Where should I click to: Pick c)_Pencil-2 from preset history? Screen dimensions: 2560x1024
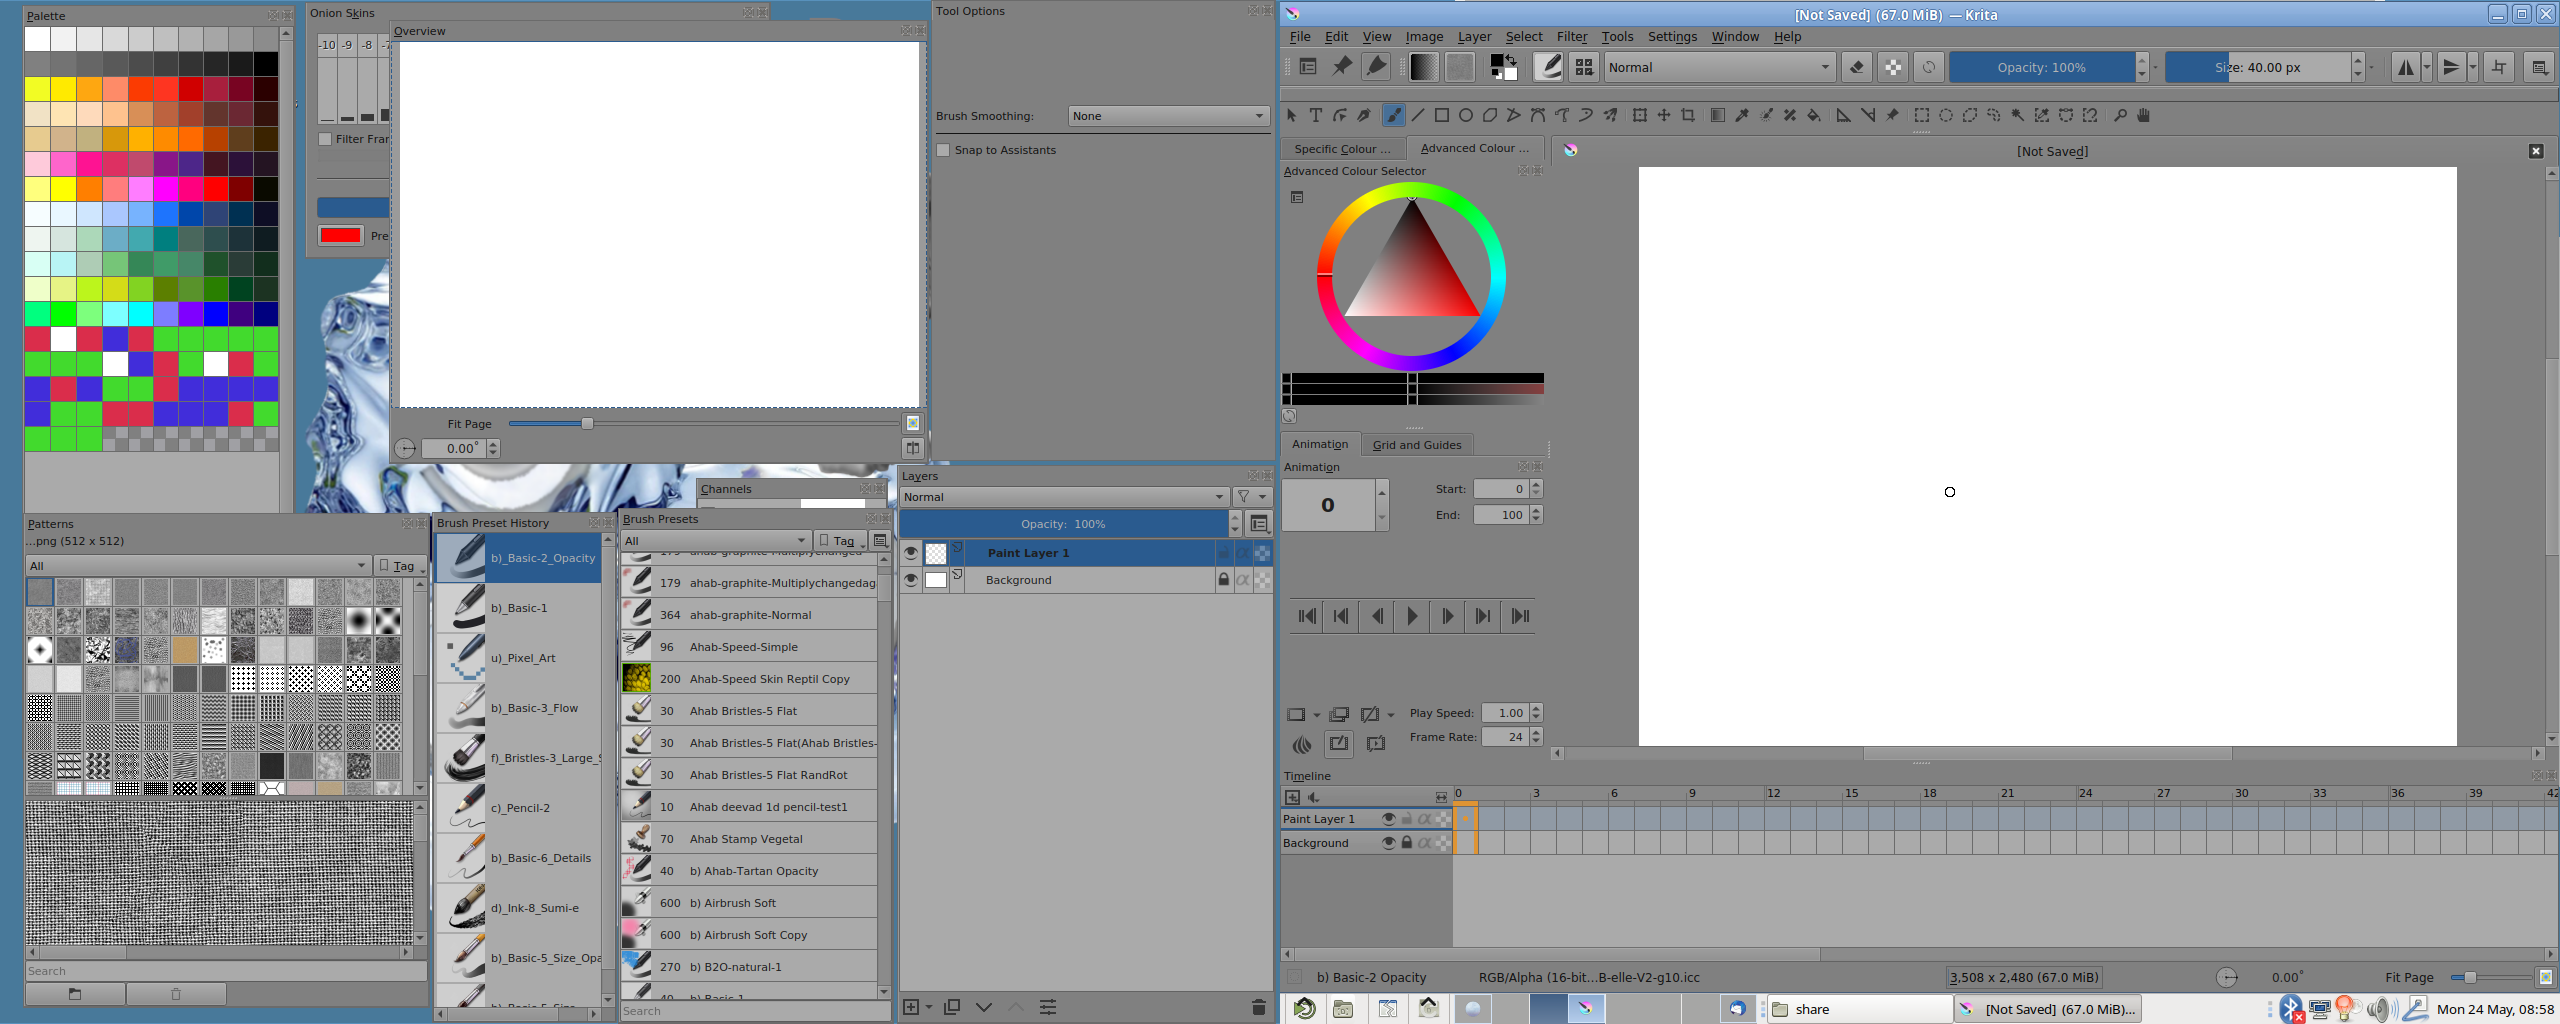pyautogui.click(x=518, y=808)
